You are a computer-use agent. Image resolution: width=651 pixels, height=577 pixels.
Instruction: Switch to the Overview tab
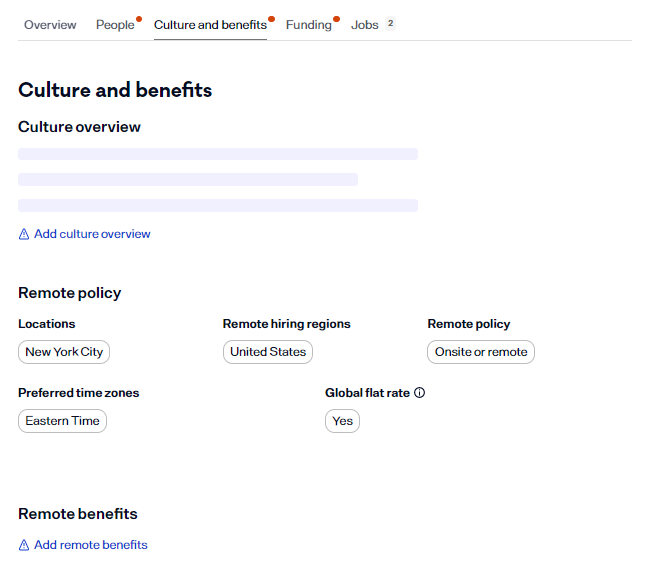point(50,25)
